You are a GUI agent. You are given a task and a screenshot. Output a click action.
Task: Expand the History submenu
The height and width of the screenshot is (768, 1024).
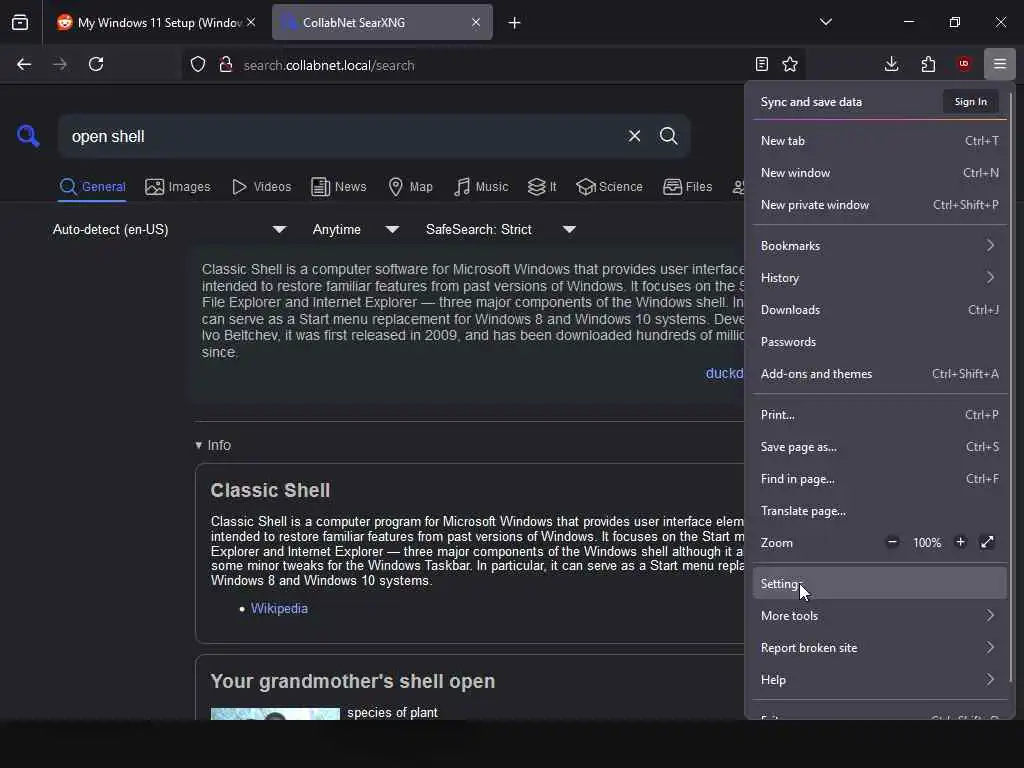880,278
